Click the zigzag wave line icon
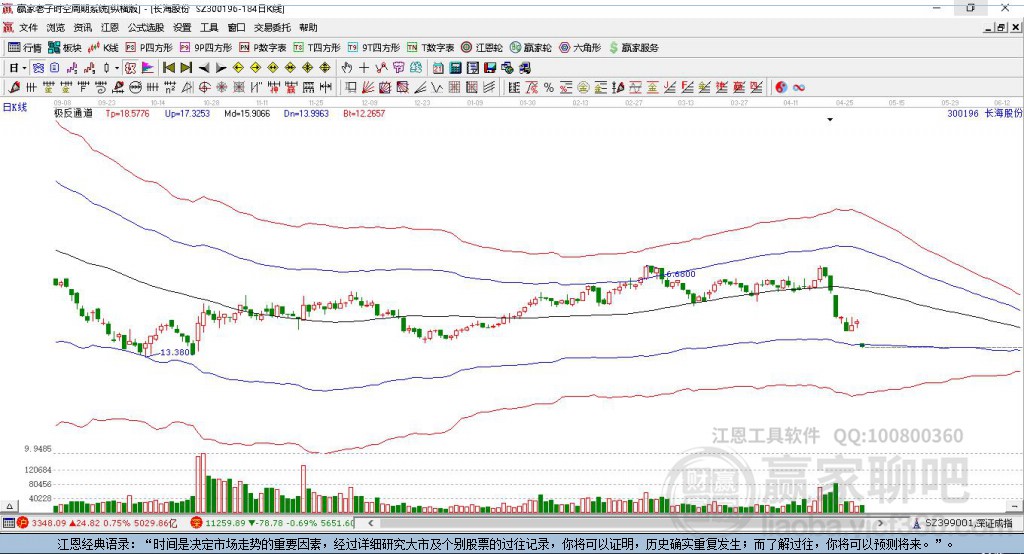The image size is (1024, 554). [437, 88]
